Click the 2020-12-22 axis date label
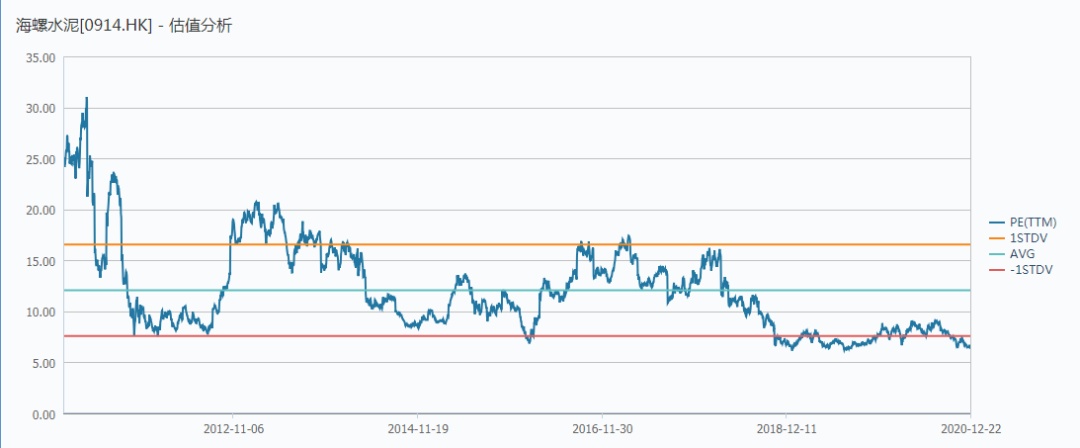 970,428
